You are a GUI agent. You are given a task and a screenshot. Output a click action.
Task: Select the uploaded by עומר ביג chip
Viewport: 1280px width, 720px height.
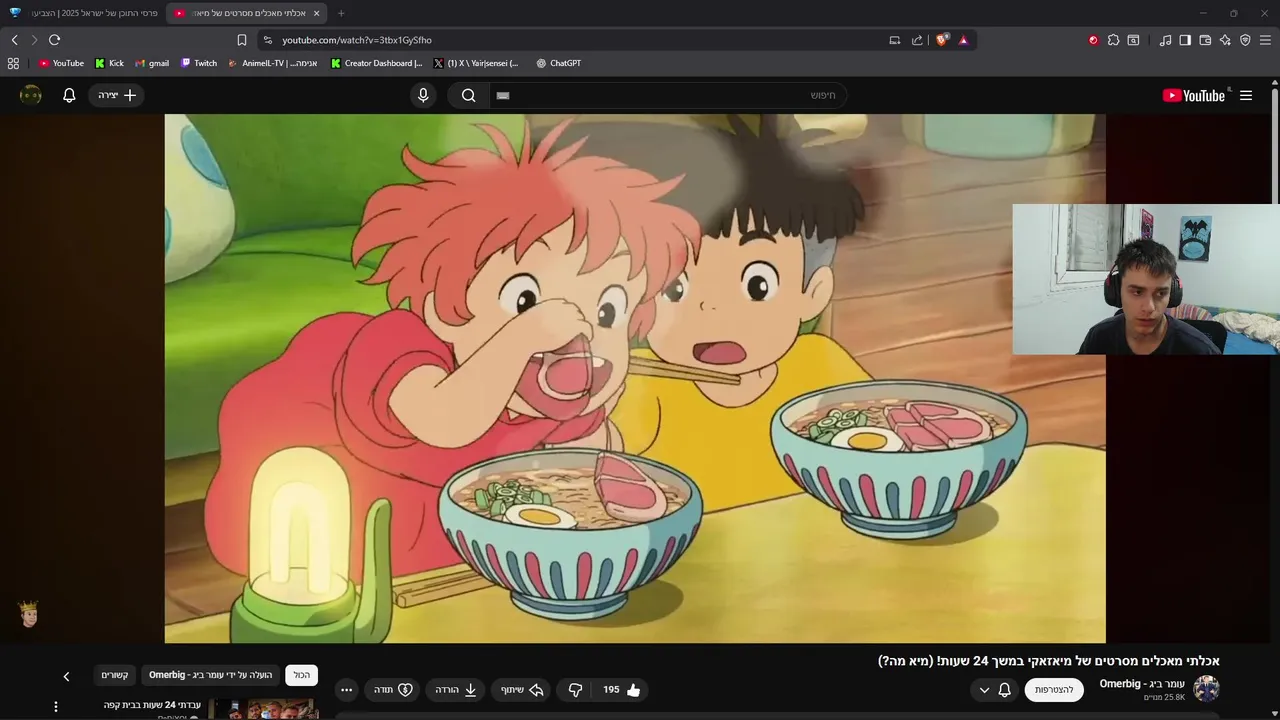[x=210, y=675]
